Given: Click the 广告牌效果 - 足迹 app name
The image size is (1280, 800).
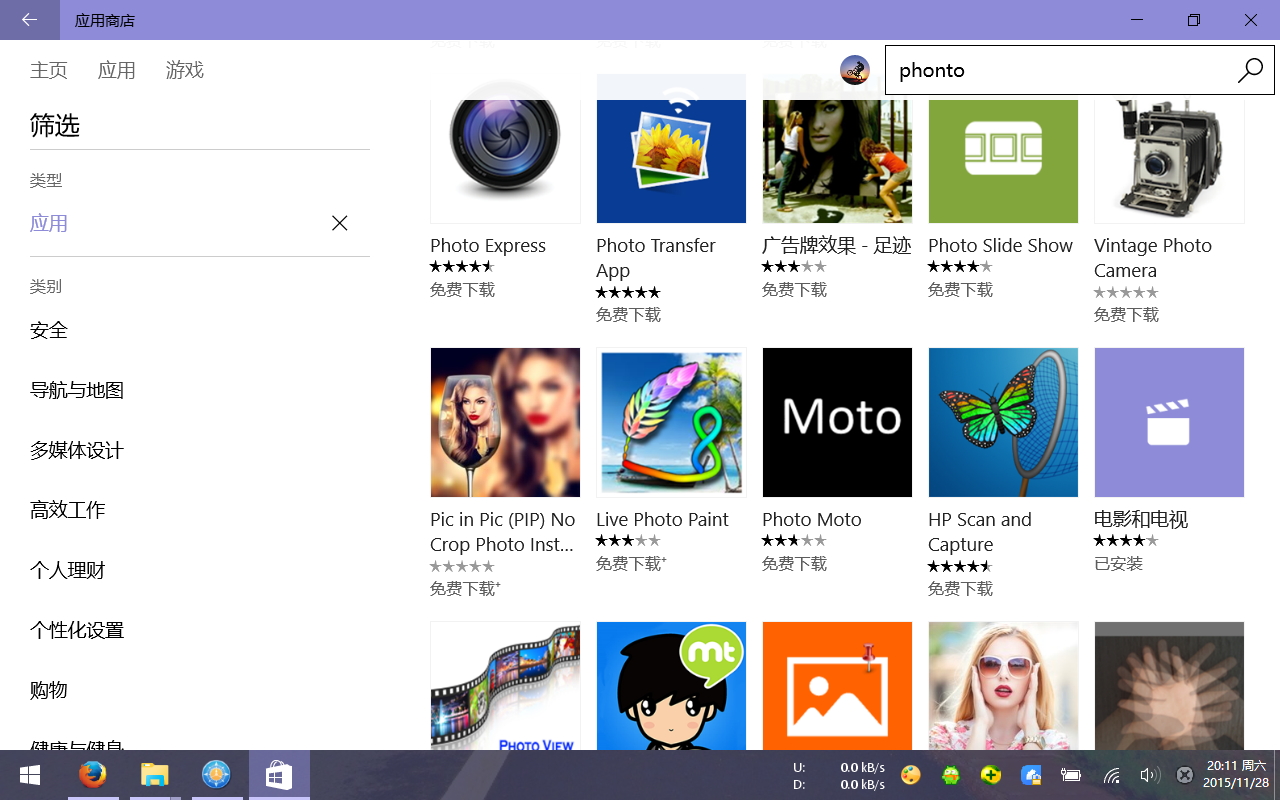Looking at the screenshot, I should [837, 246].
